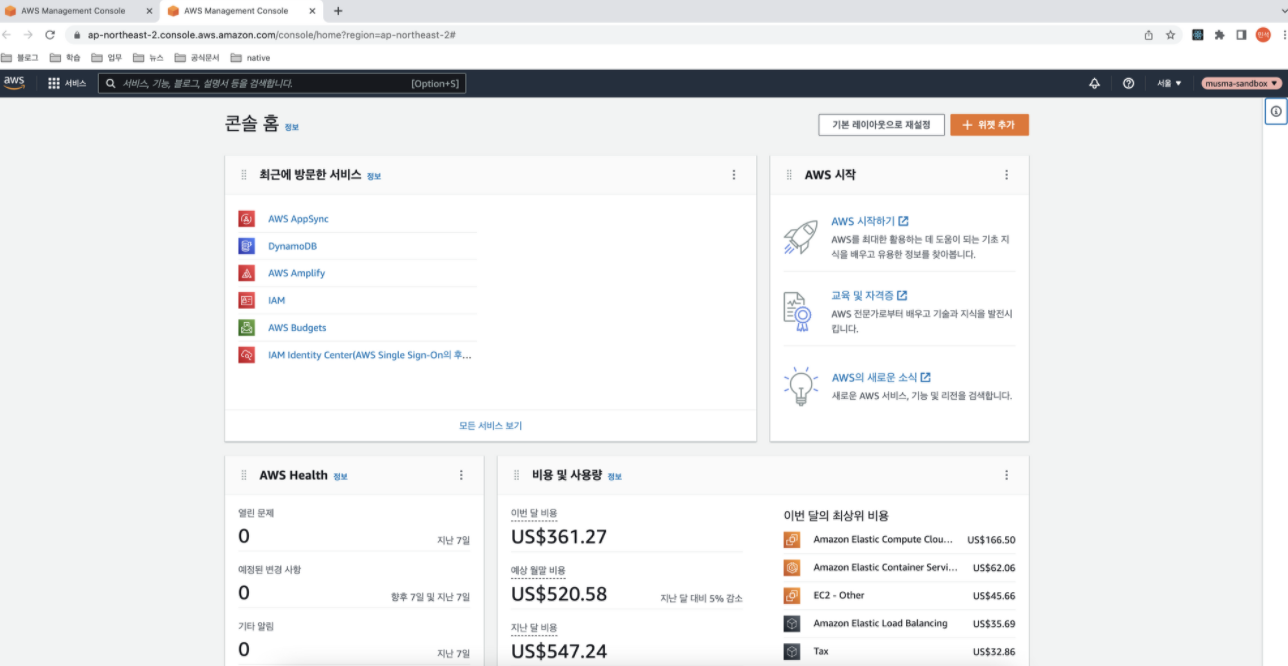
Task: Click the AWS AppSync service icon
Action: 247,219
